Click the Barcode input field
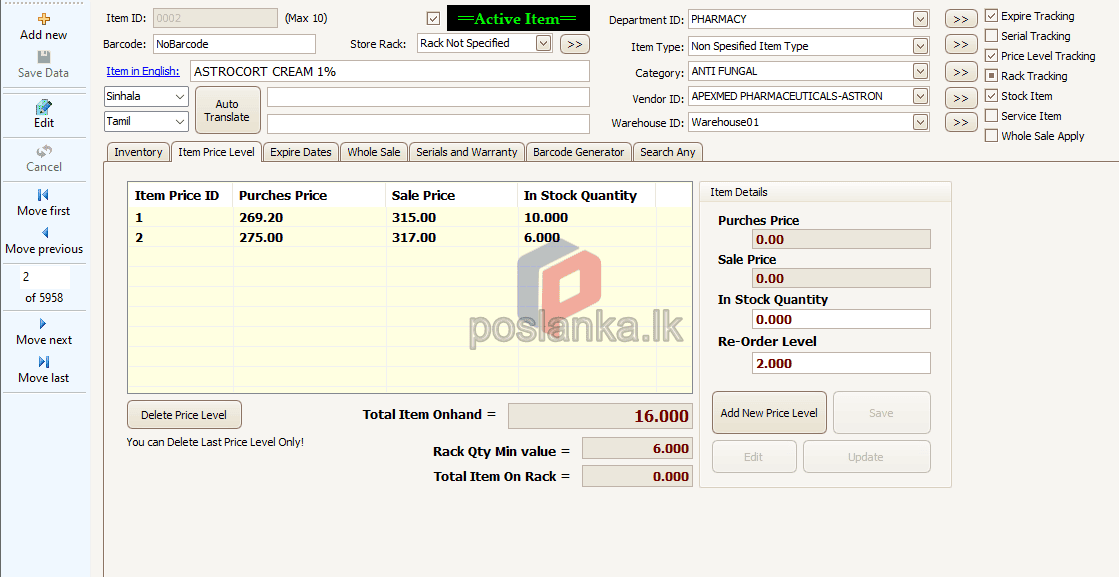The width and height of the screenshot is (1119, 577). coord(234,44)
